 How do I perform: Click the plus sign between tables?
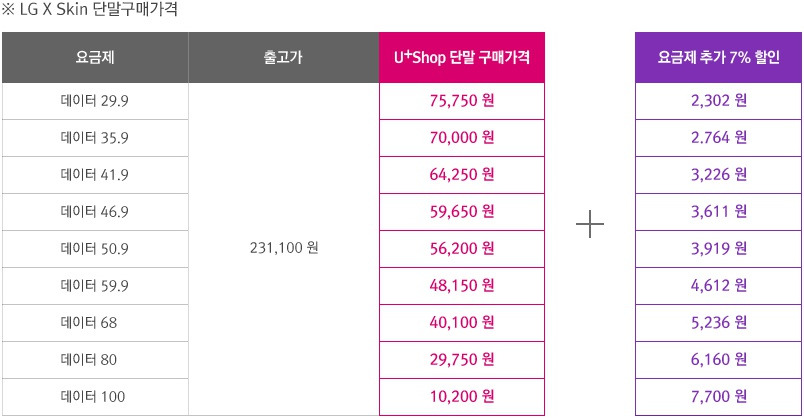[590, 224]
